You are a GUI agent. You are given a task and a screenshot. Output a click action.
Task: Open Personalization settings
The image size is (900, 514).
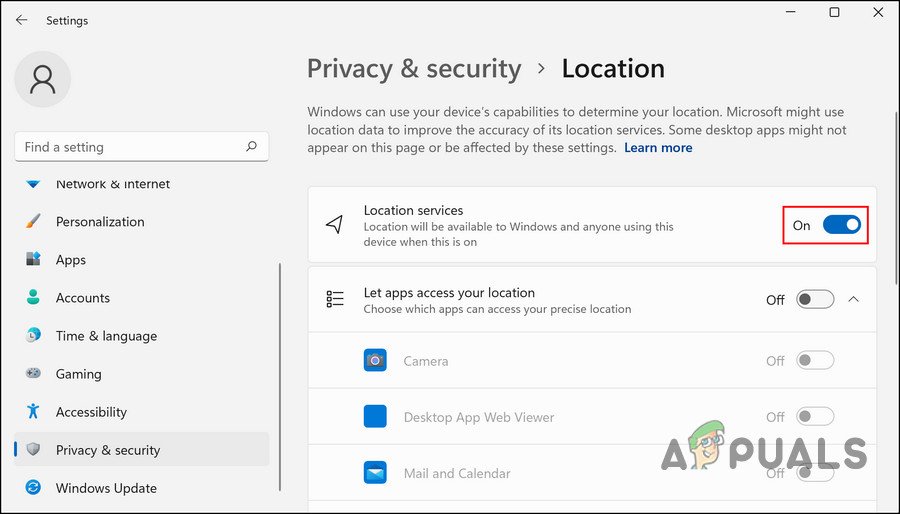142,221
